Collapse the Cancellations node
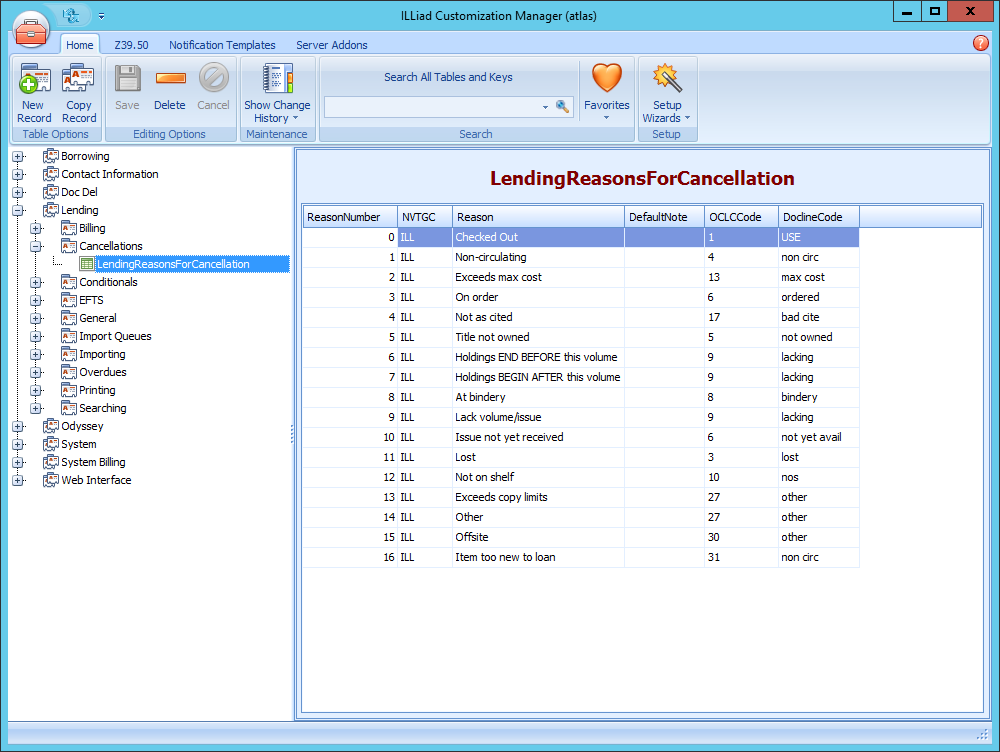 pyautogui.click(x=35, y=246)
